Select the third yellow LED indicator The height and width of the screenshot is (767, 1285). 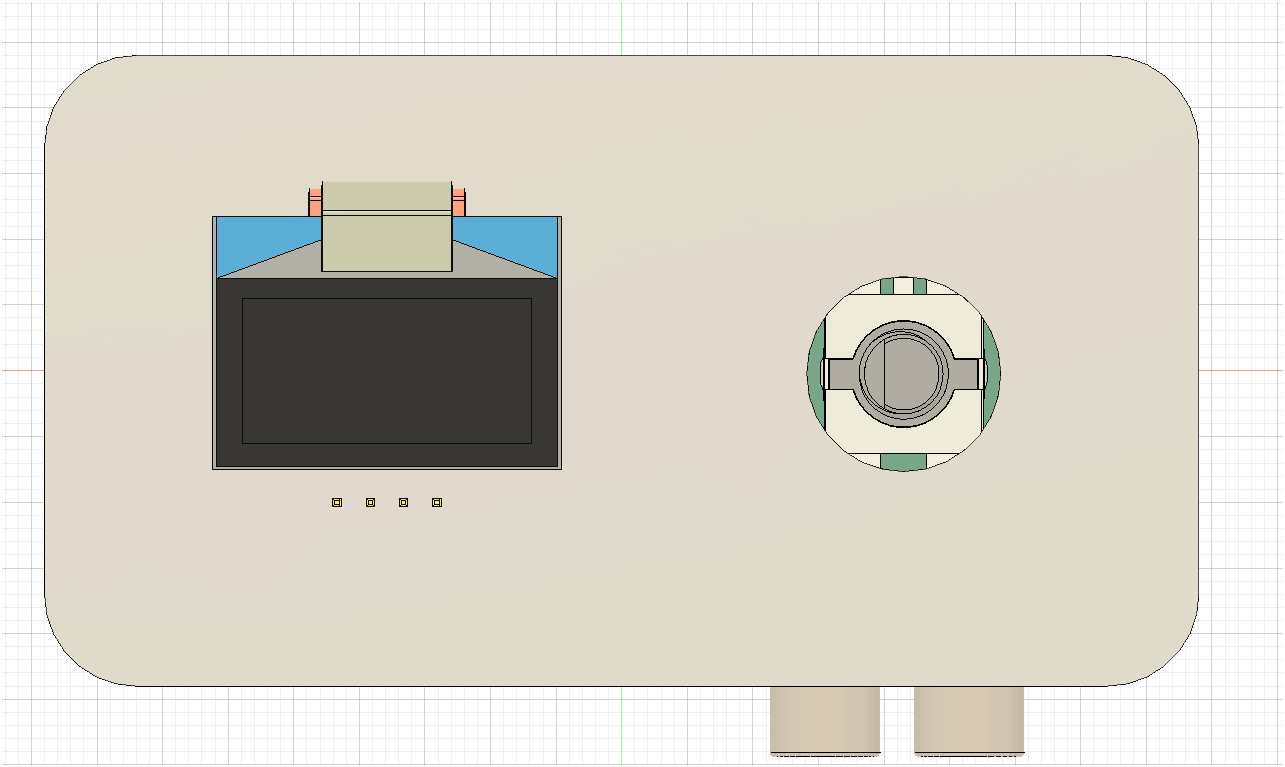point(402,502)
